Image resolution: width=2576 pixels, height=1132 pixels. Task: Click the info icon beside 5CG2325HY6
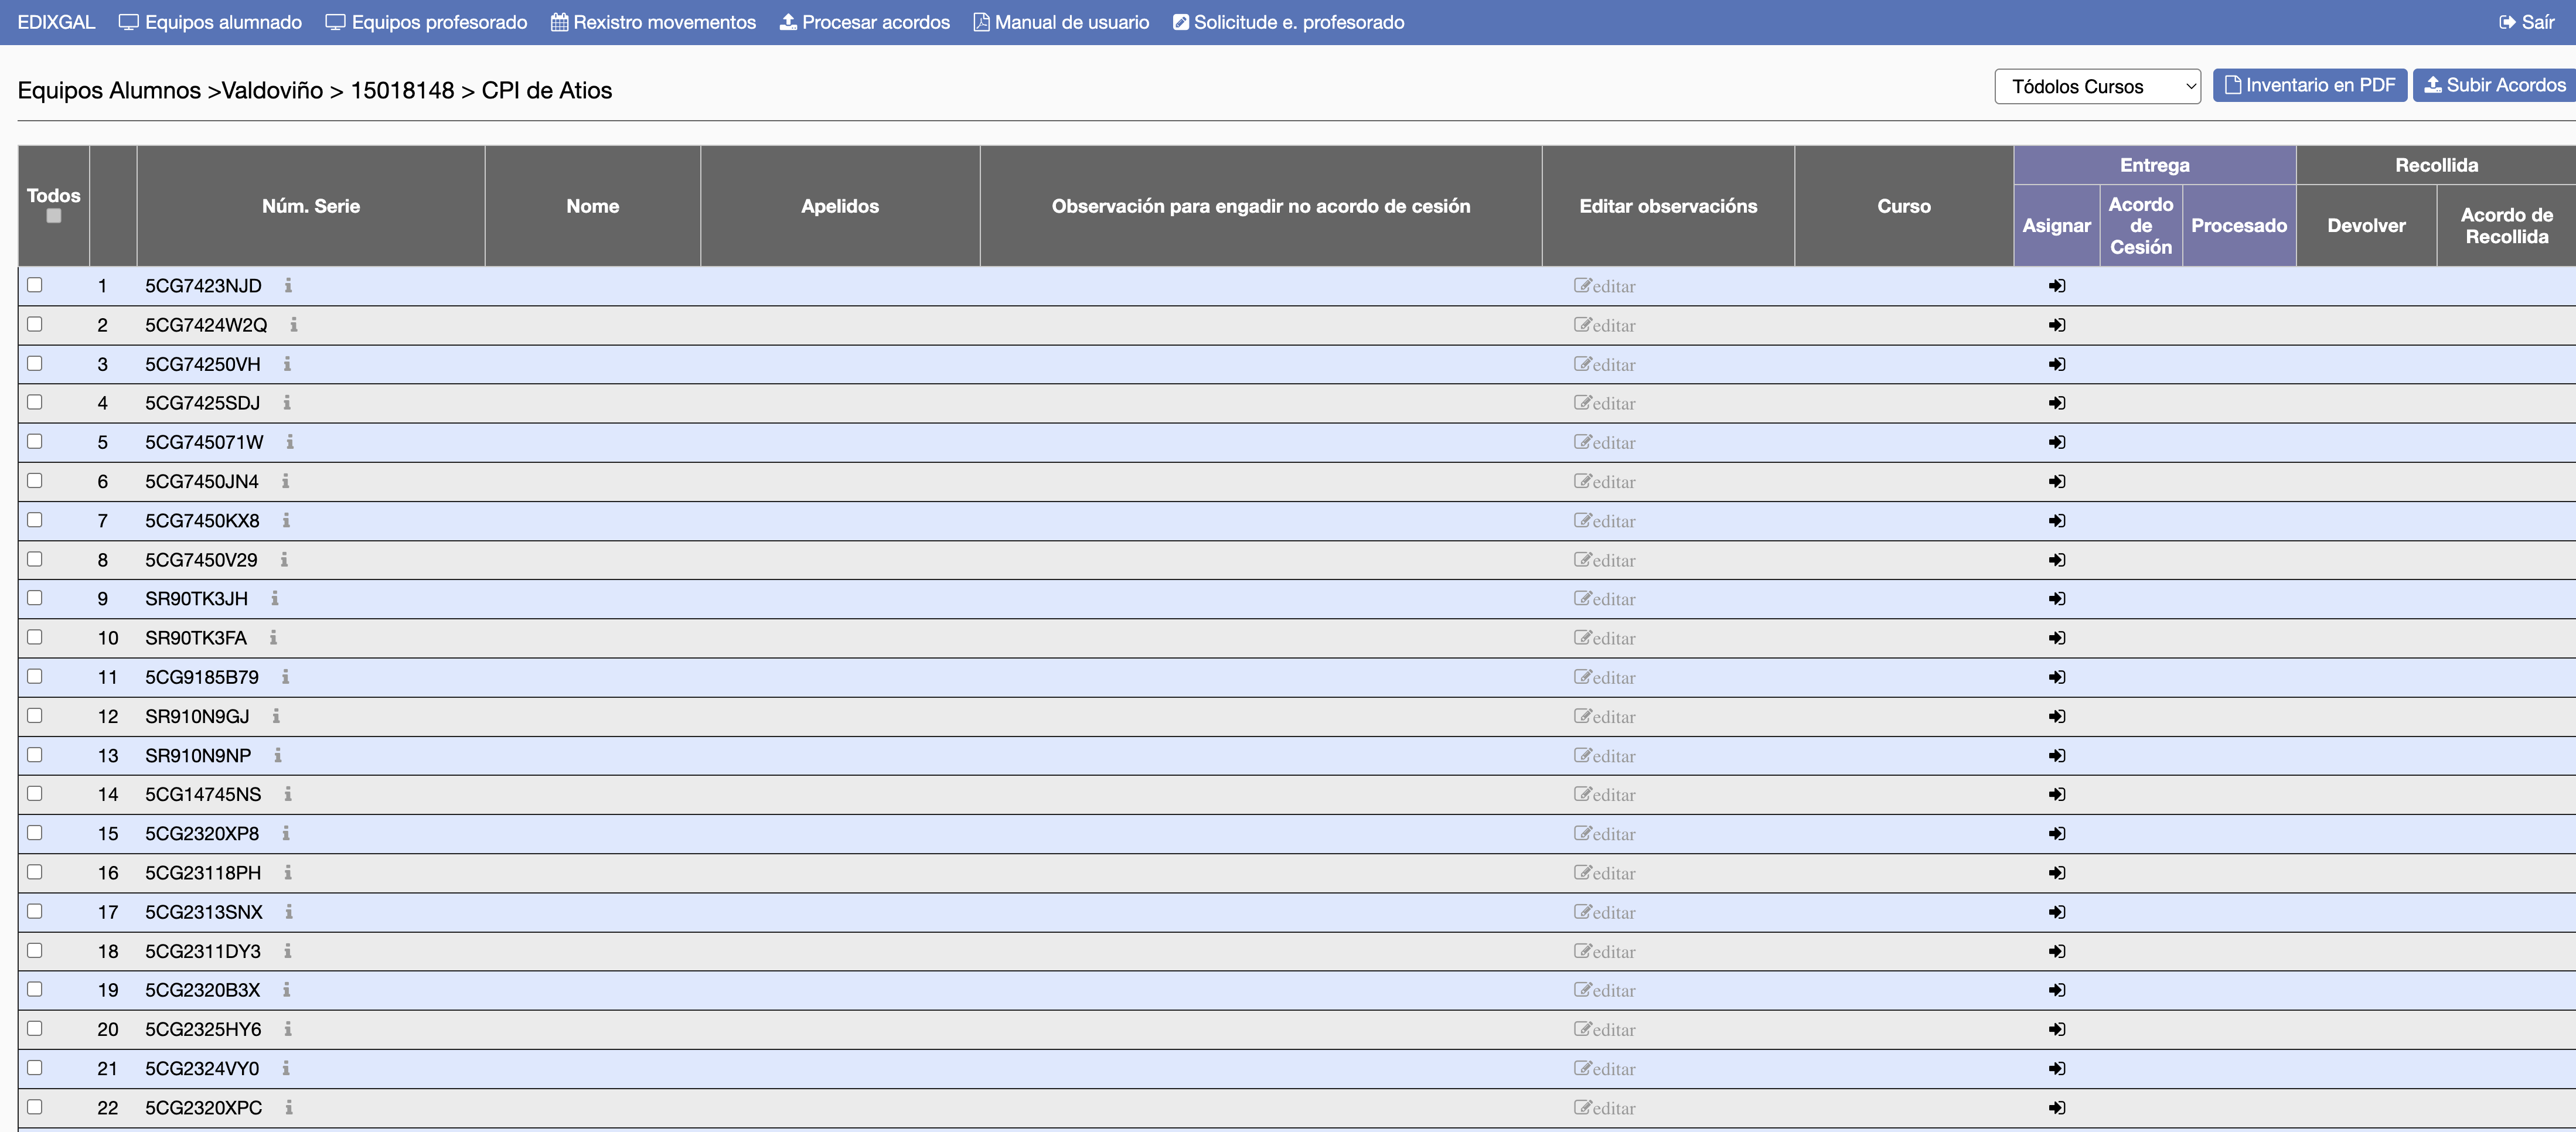[288, 1029]
